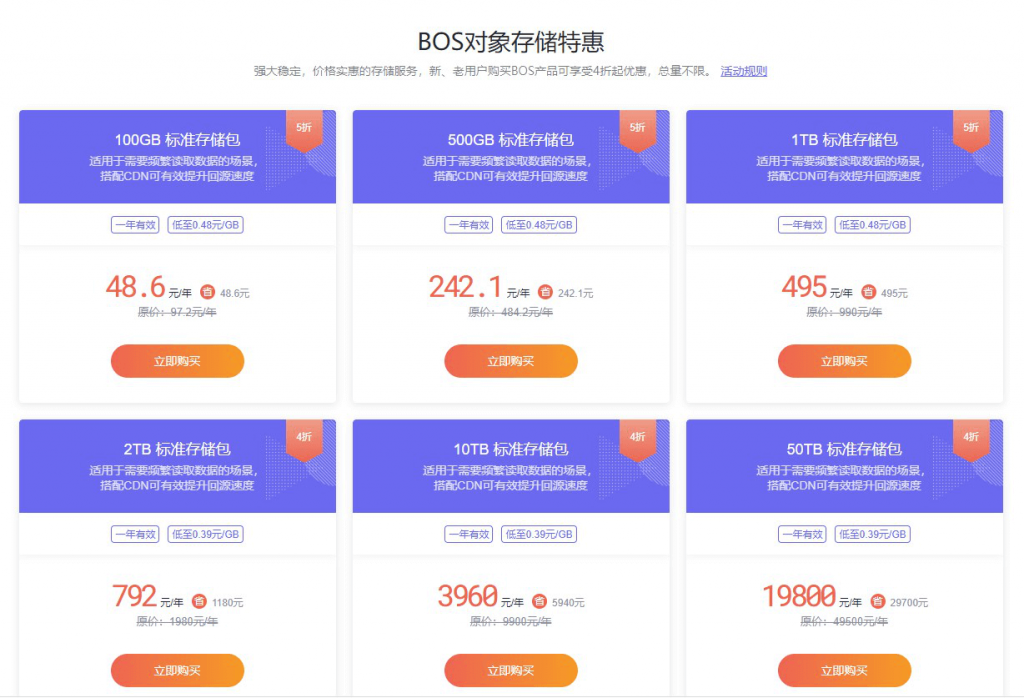Click 立即购买 on the 1TB storage package

845,361
